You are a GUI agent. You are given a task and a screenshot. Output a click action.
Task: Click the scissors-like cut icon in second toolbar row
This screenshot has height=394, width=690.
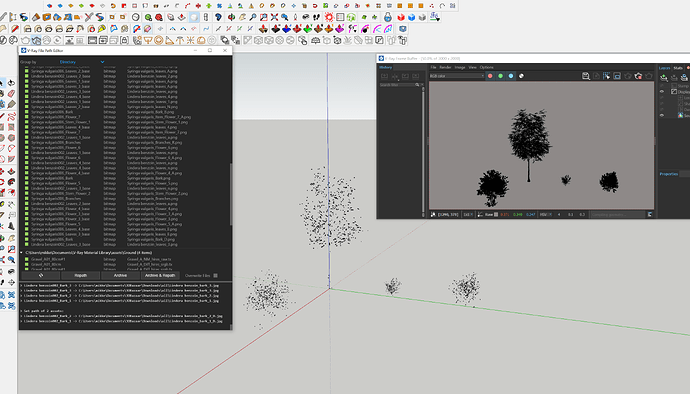[89, 17]
